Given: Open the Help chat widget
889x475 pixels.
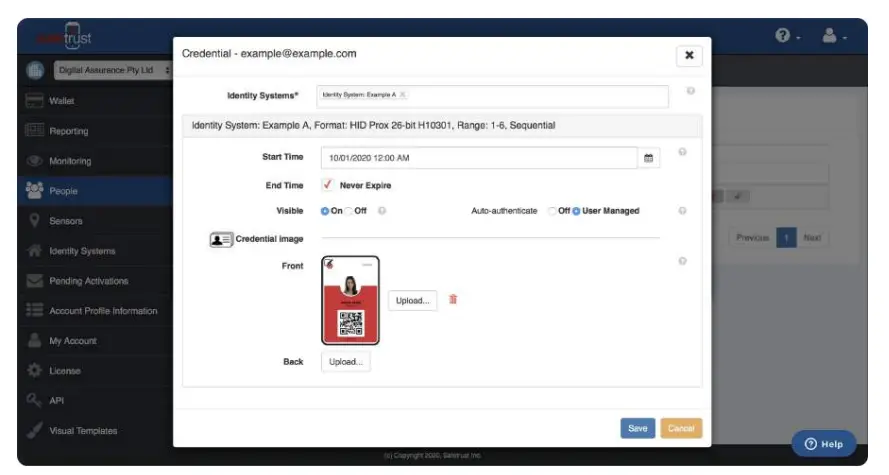Looking at the screenshot, I should click(824, 444).
